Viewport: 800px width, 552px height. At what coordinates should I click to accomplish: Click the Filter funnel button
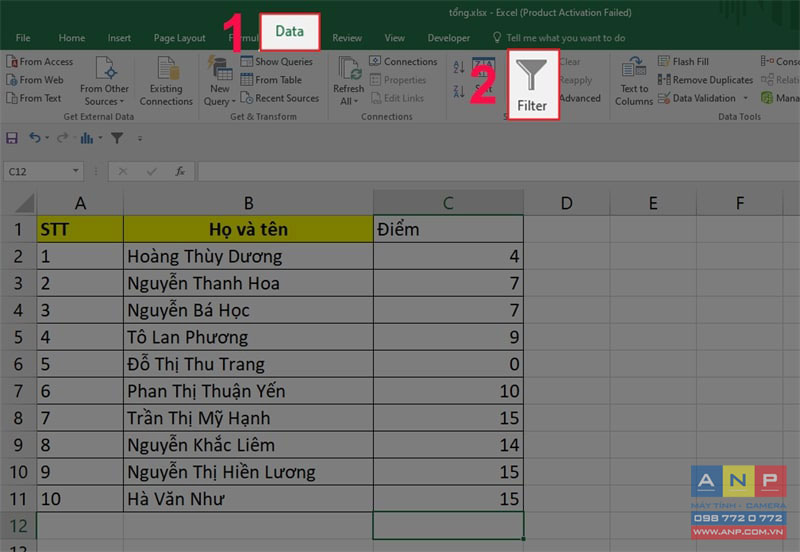pyautogui.click(x=532, y=84)
